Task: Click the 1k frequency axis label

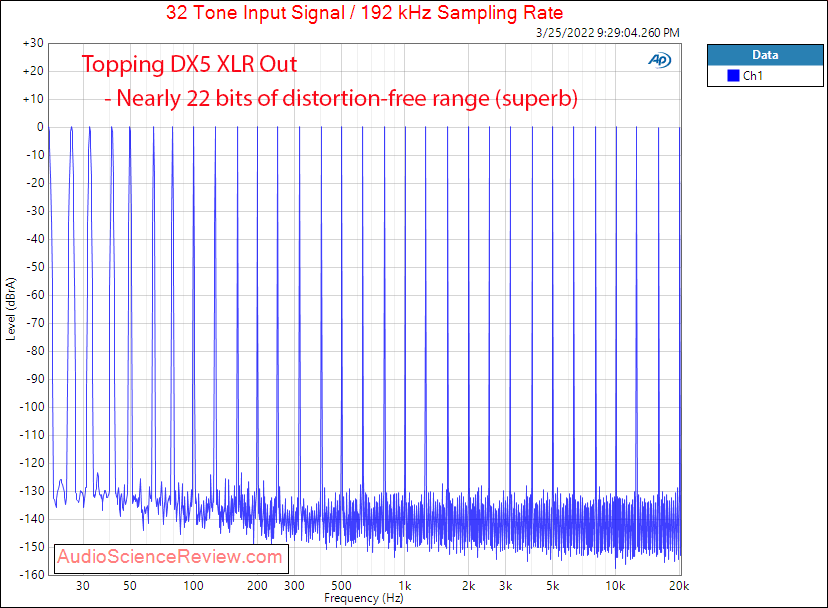Action: (x=404, y=586)
